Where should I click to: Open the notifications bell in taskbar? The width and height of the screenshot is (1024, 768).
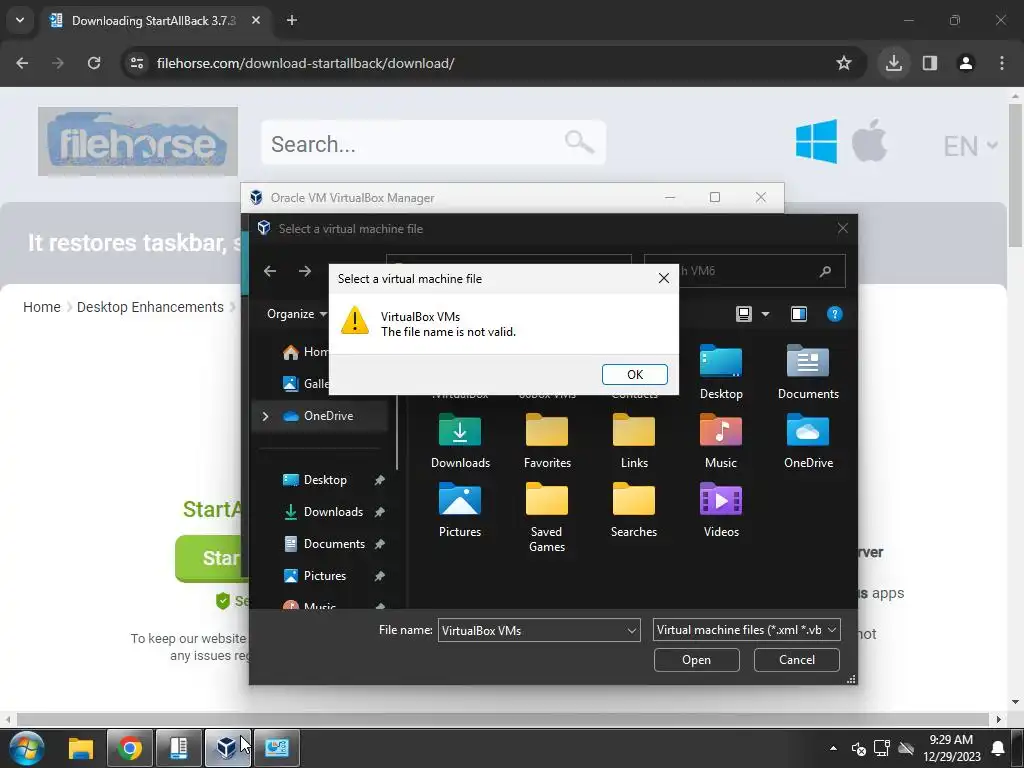[x=998, y=748]
